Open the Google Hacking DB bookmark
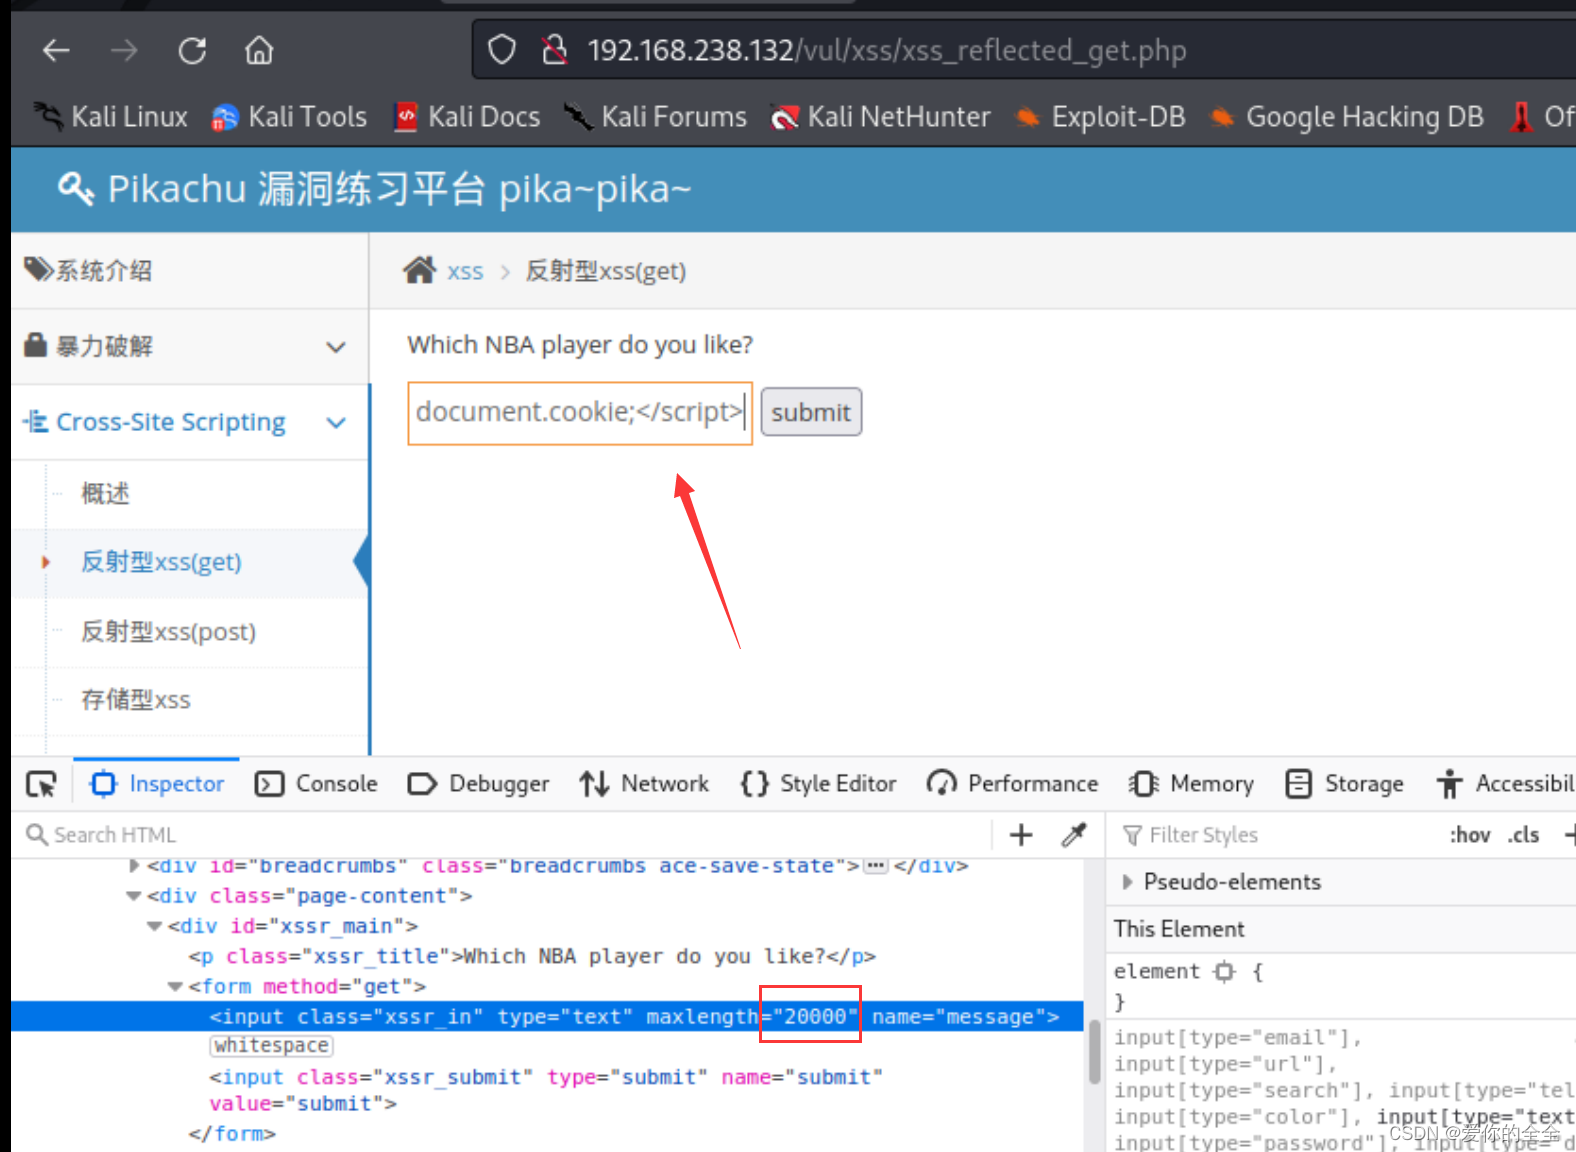1576x1152 pixels. [x=1347, y=117]
